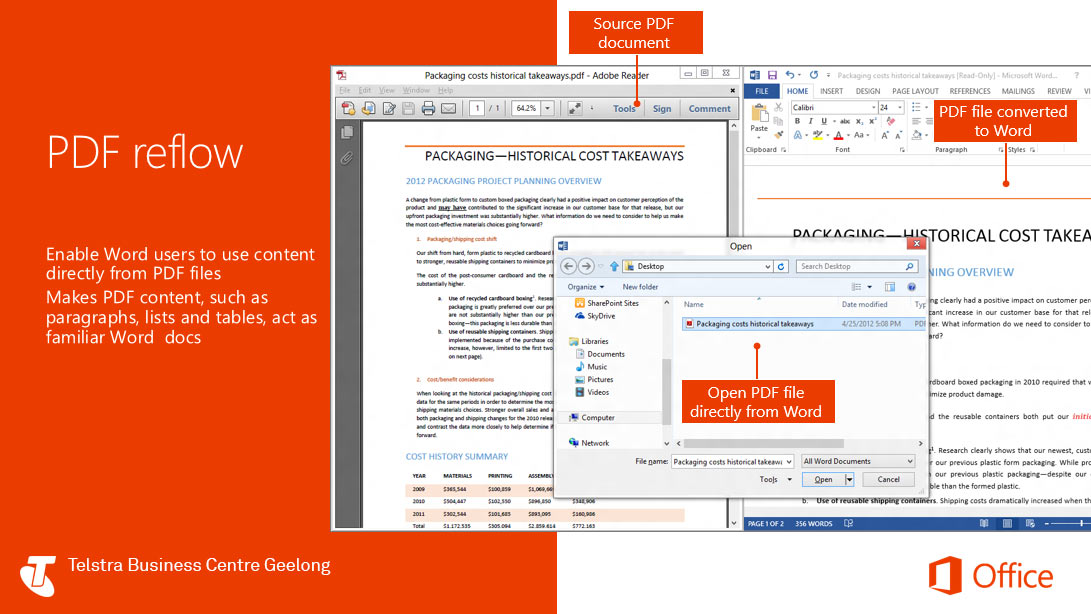The width and height of the screenshot is (1091, 614).
Task: Expand the view options dropdown arrow in Open dialog
Action: pyautogui.click(x=870, y=287)
